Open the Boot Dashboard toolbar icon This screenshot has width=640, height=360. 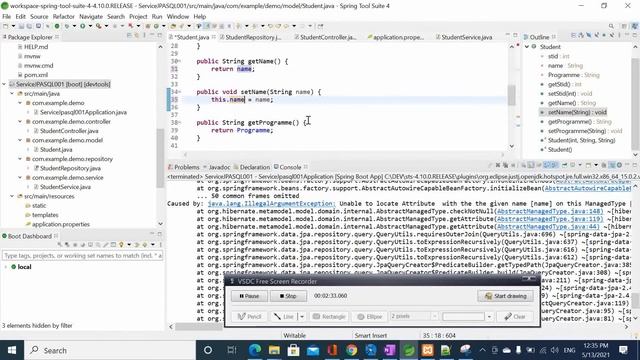click(x=57, y=26)
